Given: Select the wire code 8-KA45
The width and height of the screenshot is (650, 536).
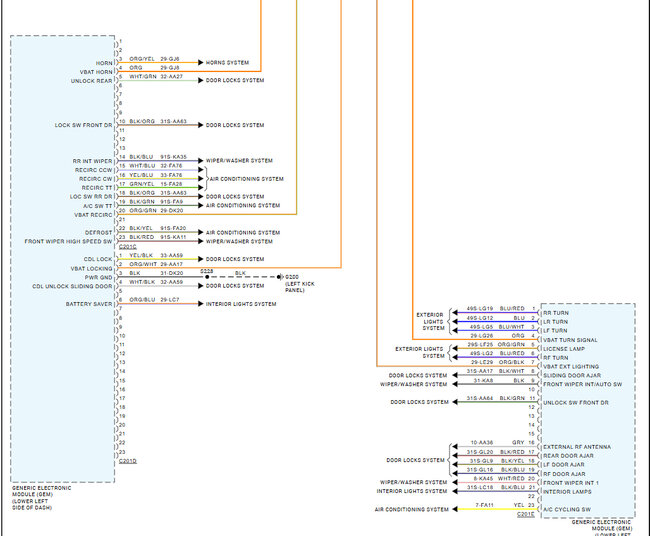Looking at the screenshot, I should click(484, 479).
